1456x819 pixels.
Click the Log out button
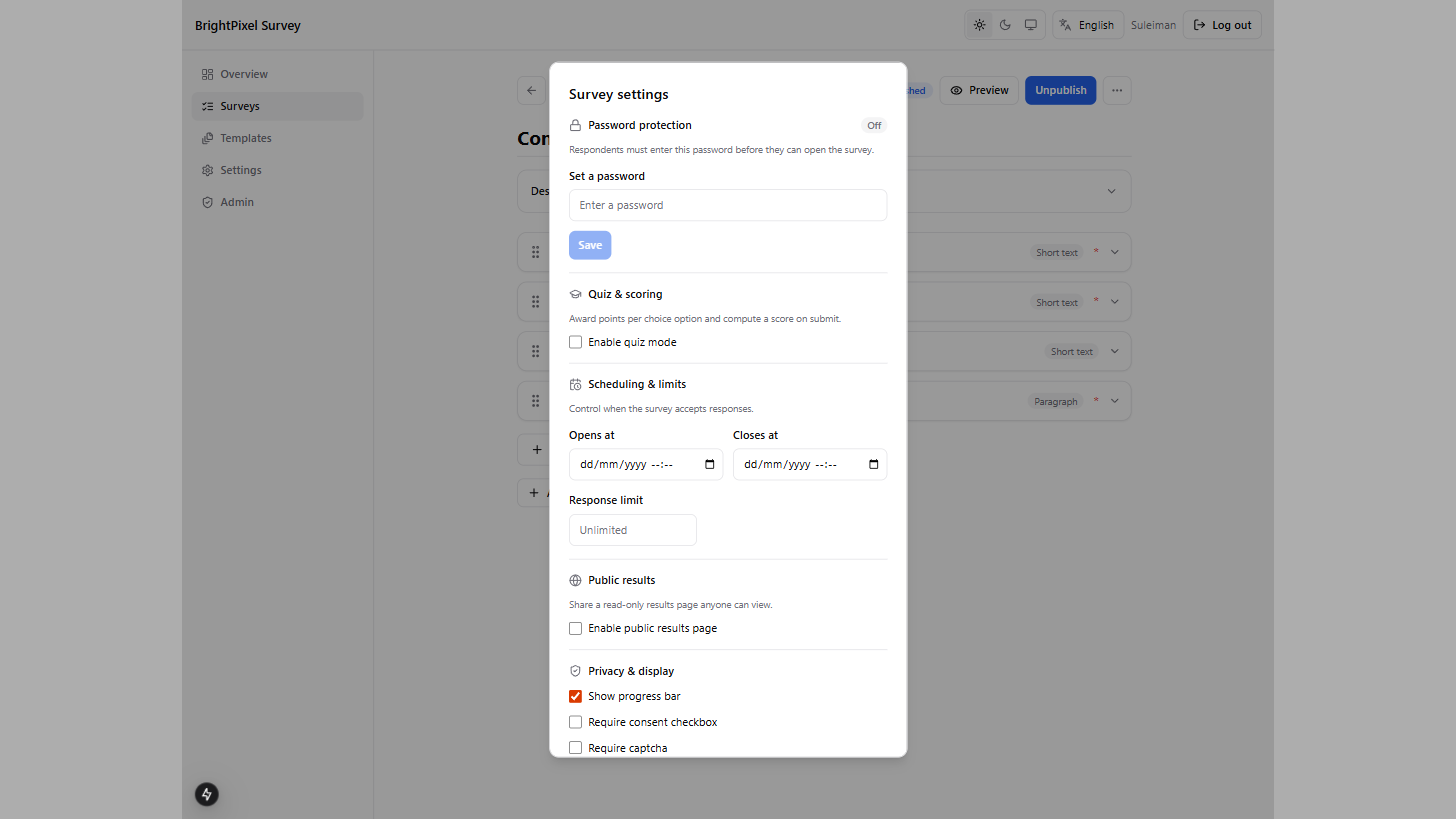pyautogui.click(x=1222, y=25)
